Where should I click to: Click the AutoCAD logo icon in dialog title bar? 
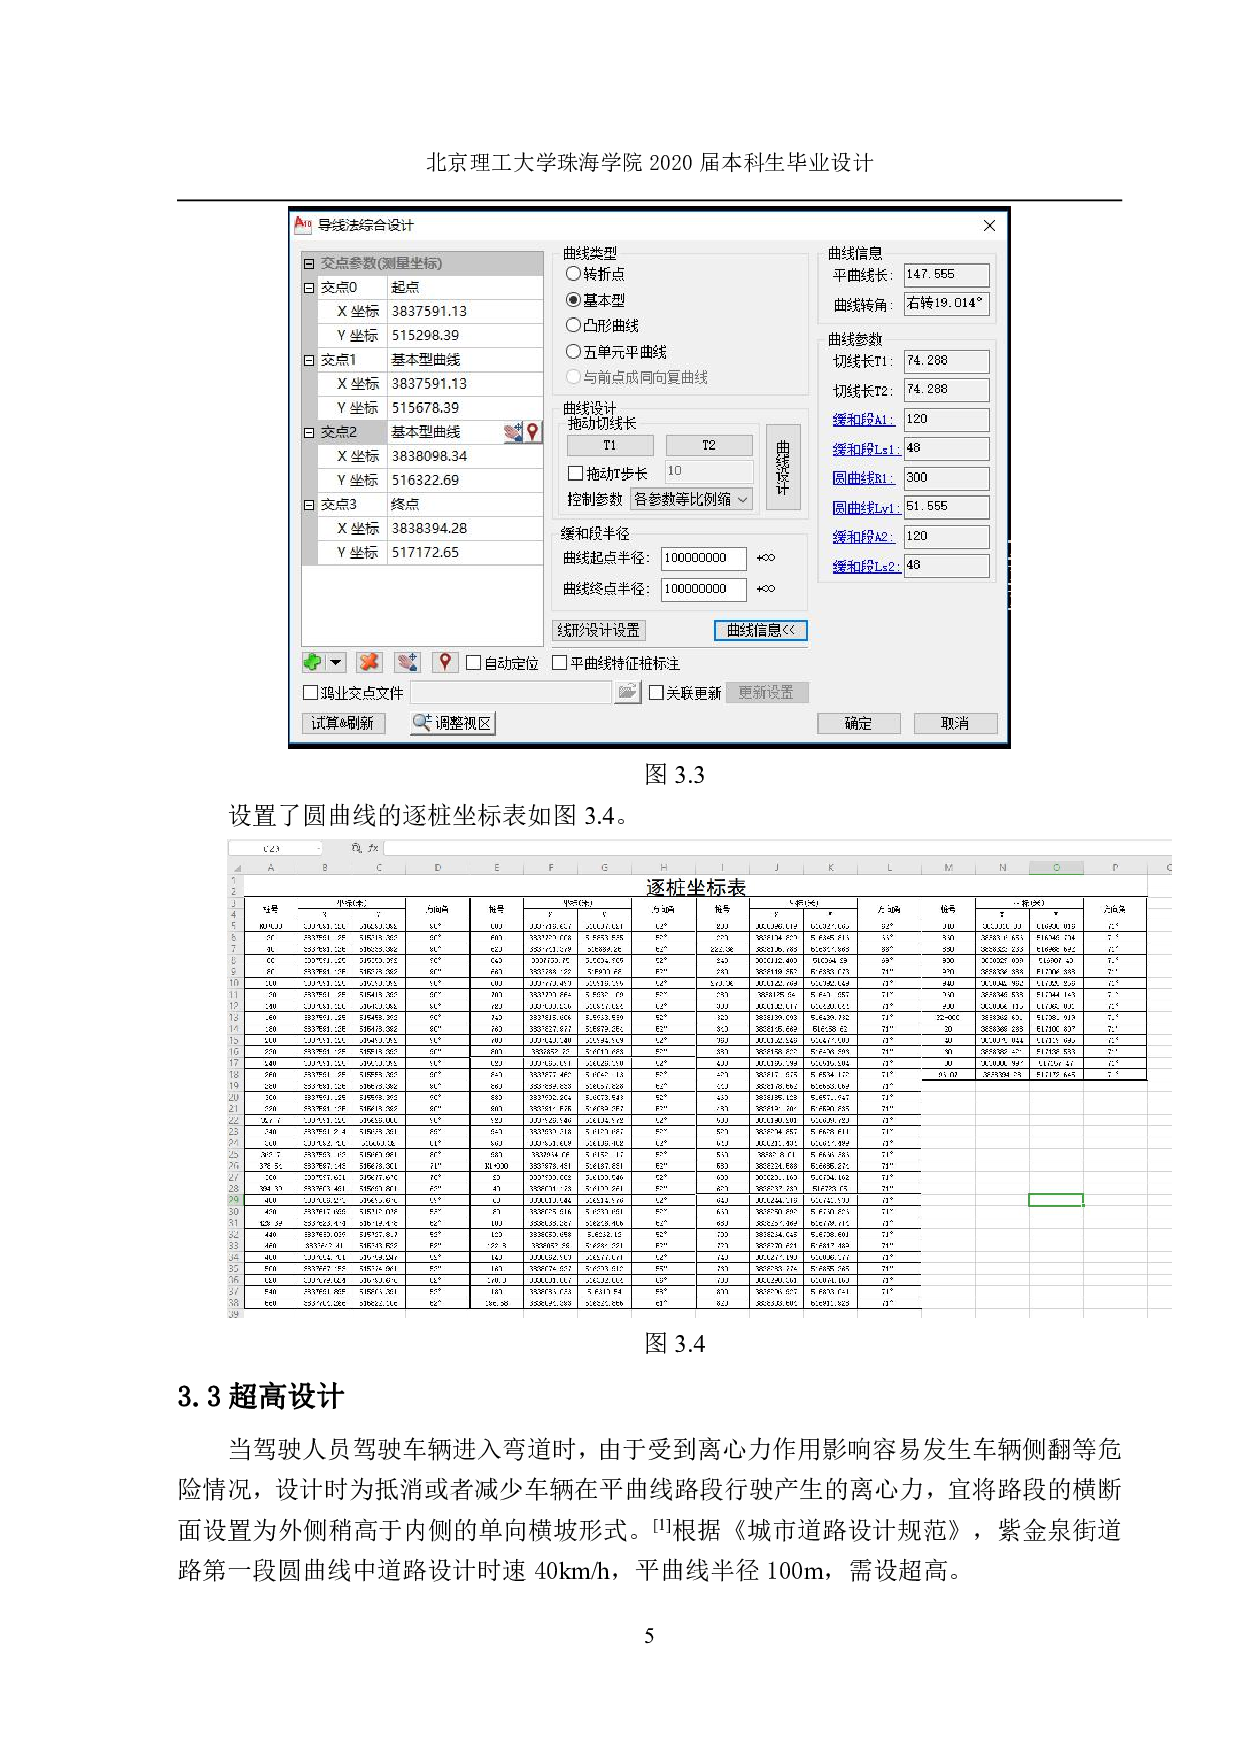303,225
